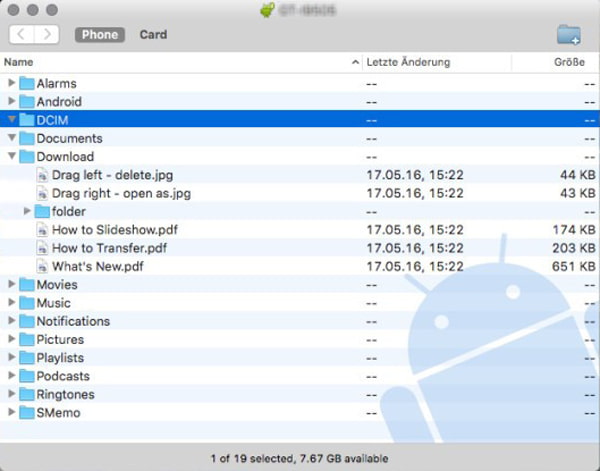Select the 'Ringtones' folder name
Viewport: 600px width, 471px height.
65,395
